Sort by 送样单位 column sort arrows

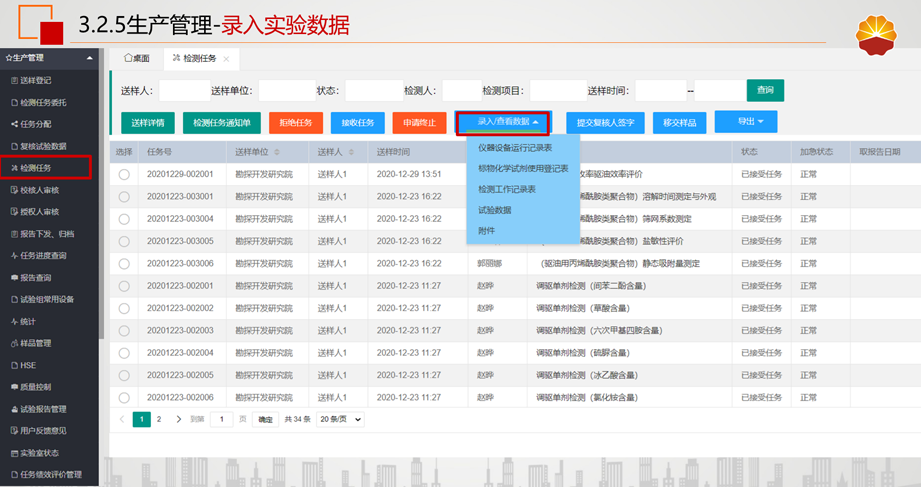coord(277,152)
